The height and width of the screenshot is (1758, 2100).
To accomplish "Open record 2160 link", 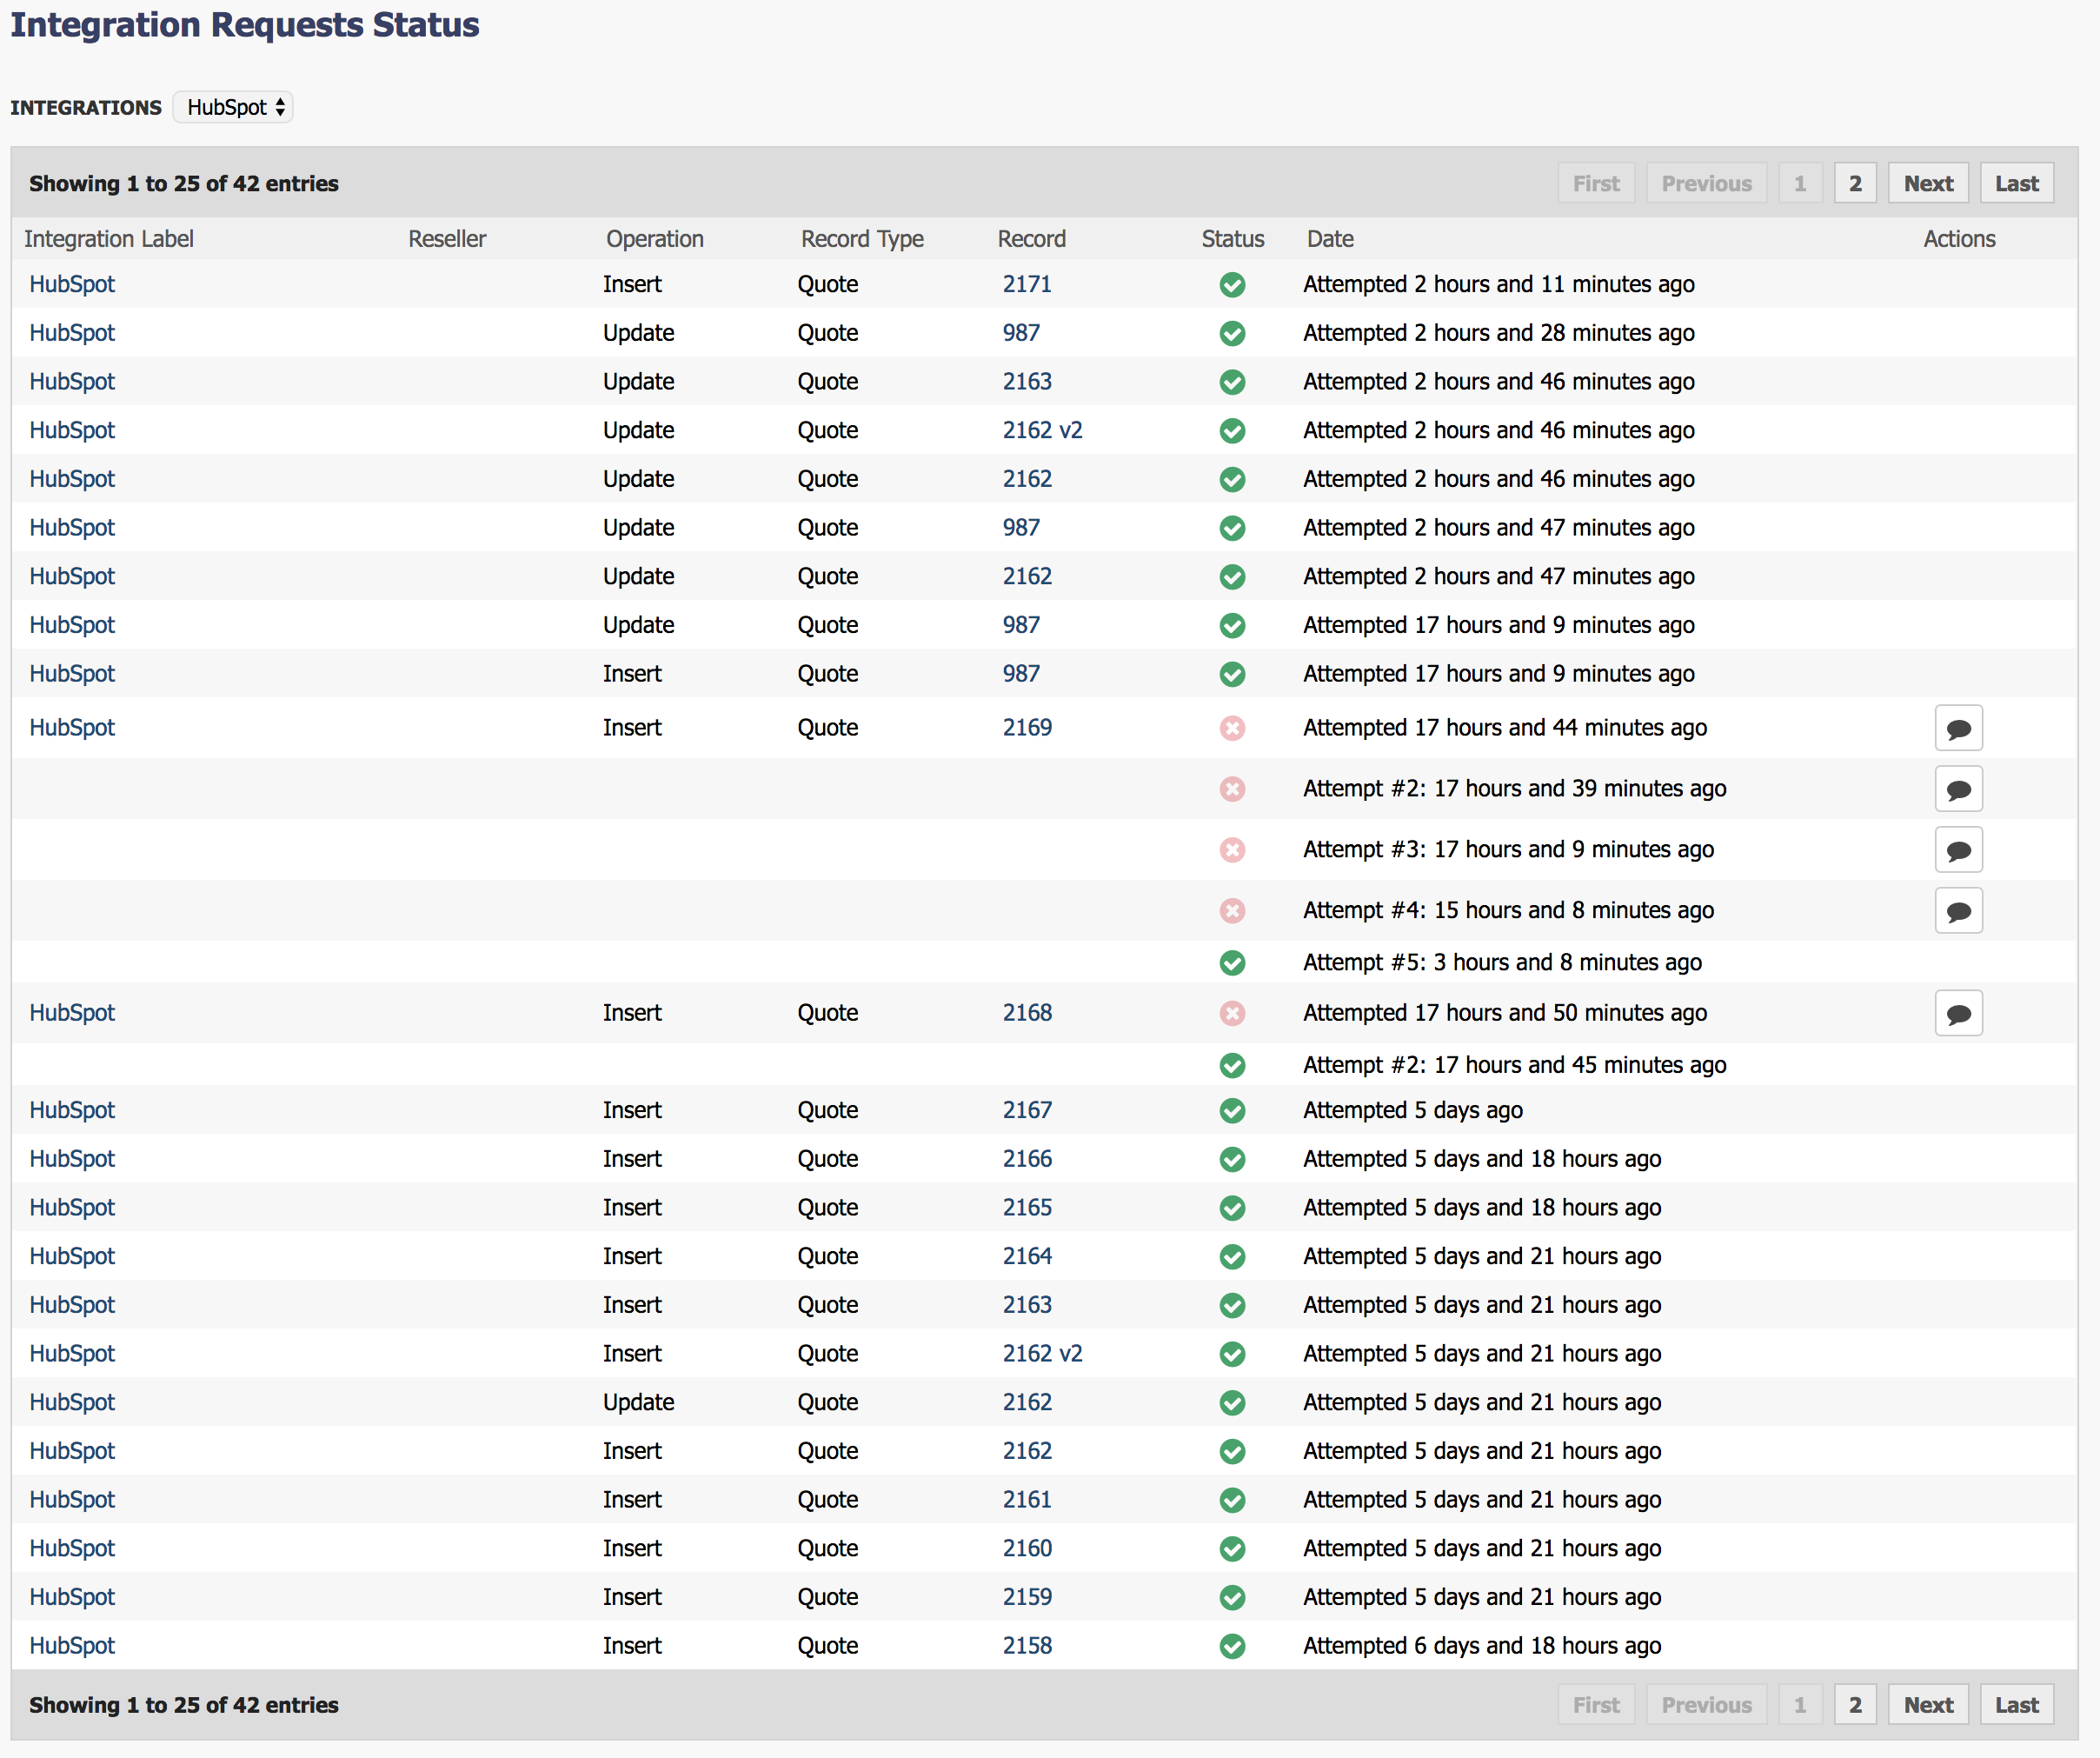I will click(x=1027, y=1548).
